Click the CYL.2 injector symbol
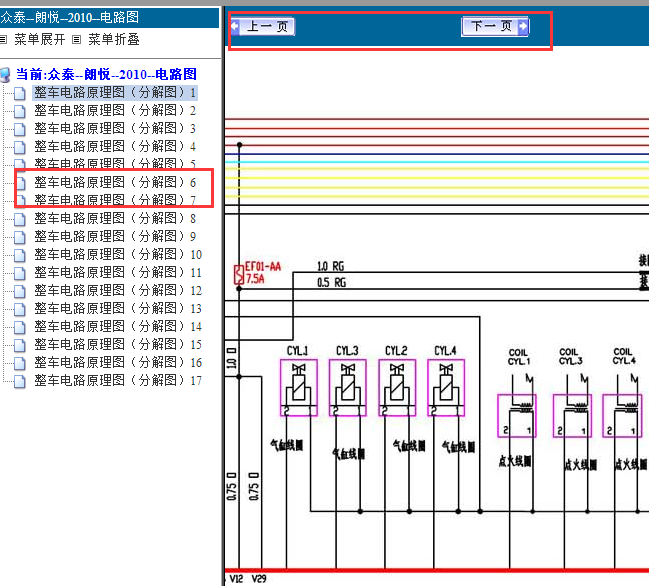This screenshot has height=586, width=649. (397, 388)
